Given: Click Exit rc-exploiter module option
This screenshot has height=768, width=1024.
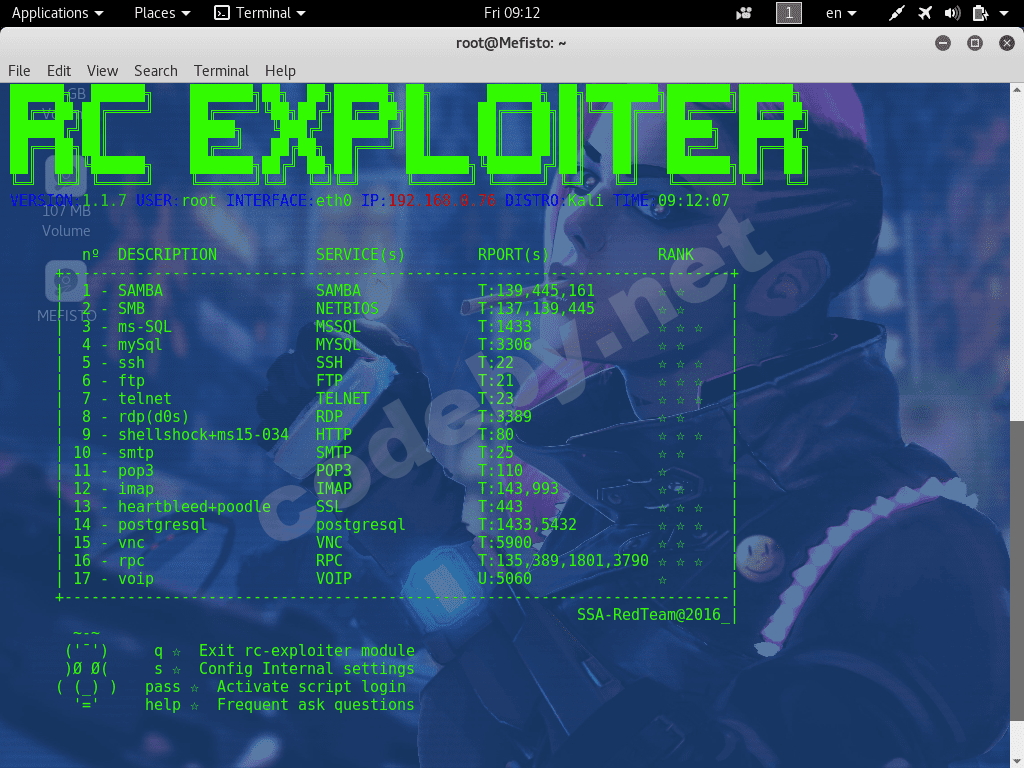Looking at the screenshot, I should [x=307, y=650].
